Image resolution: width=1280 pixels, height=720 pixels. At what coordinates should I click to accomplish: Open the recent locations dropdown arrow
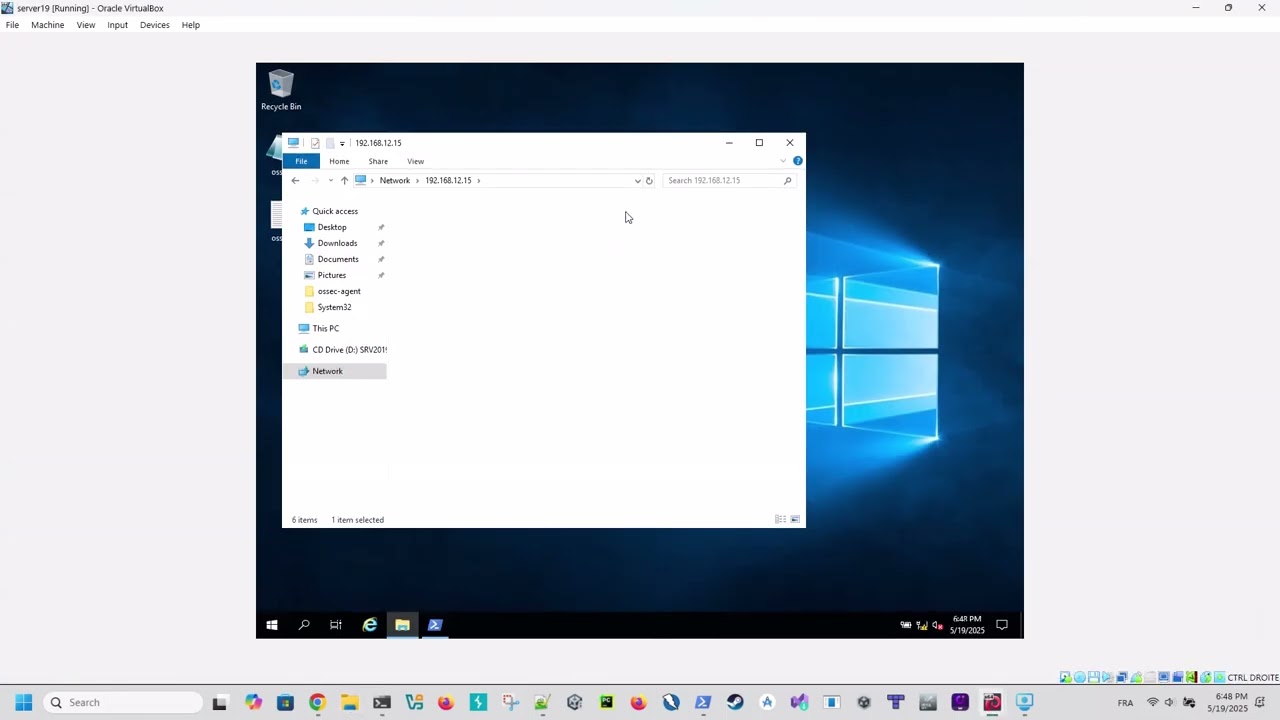330,181
